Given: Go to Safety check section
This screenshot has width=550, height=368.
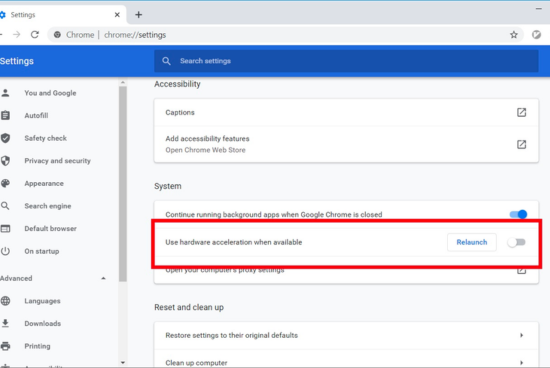Looking at the screenshot, I should pos(46,138).
